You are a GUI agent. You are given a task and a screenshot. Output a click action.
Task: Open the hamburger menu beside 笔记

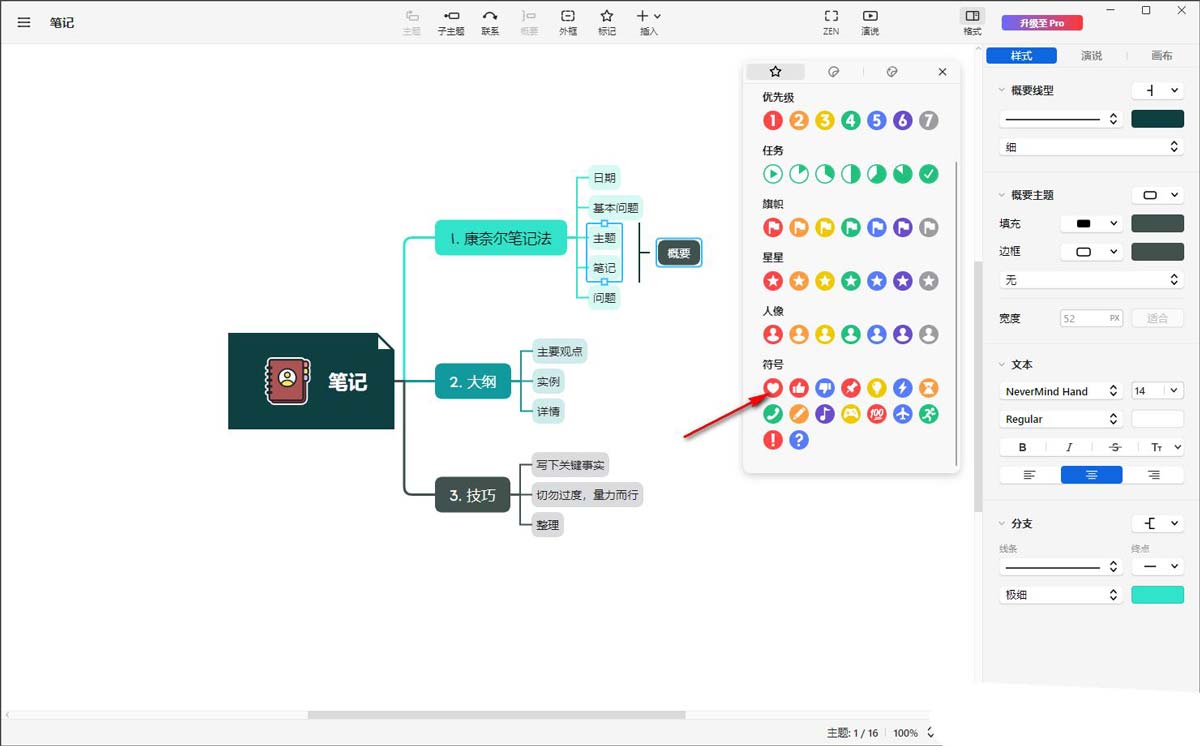[24, 22]
